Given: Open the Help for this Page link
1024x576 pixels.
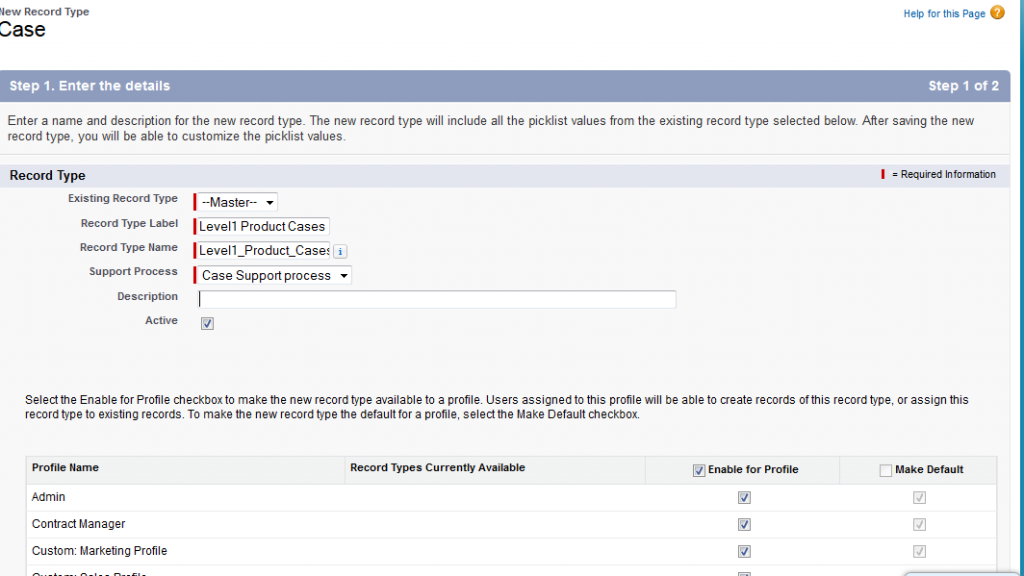Looking at the screenshot, I should pyautogui.click(x=943, y=14).
